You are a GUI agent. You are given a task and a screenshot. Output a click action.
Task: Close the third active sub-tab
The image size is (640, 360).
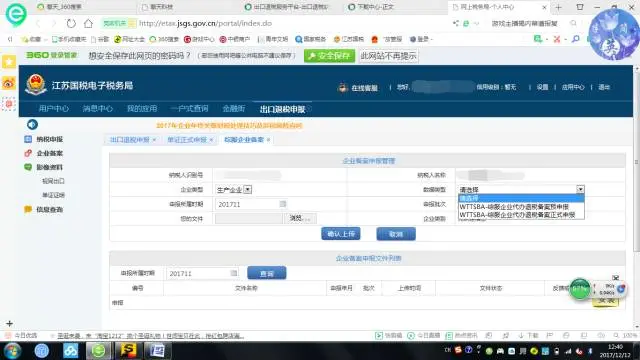268,140
